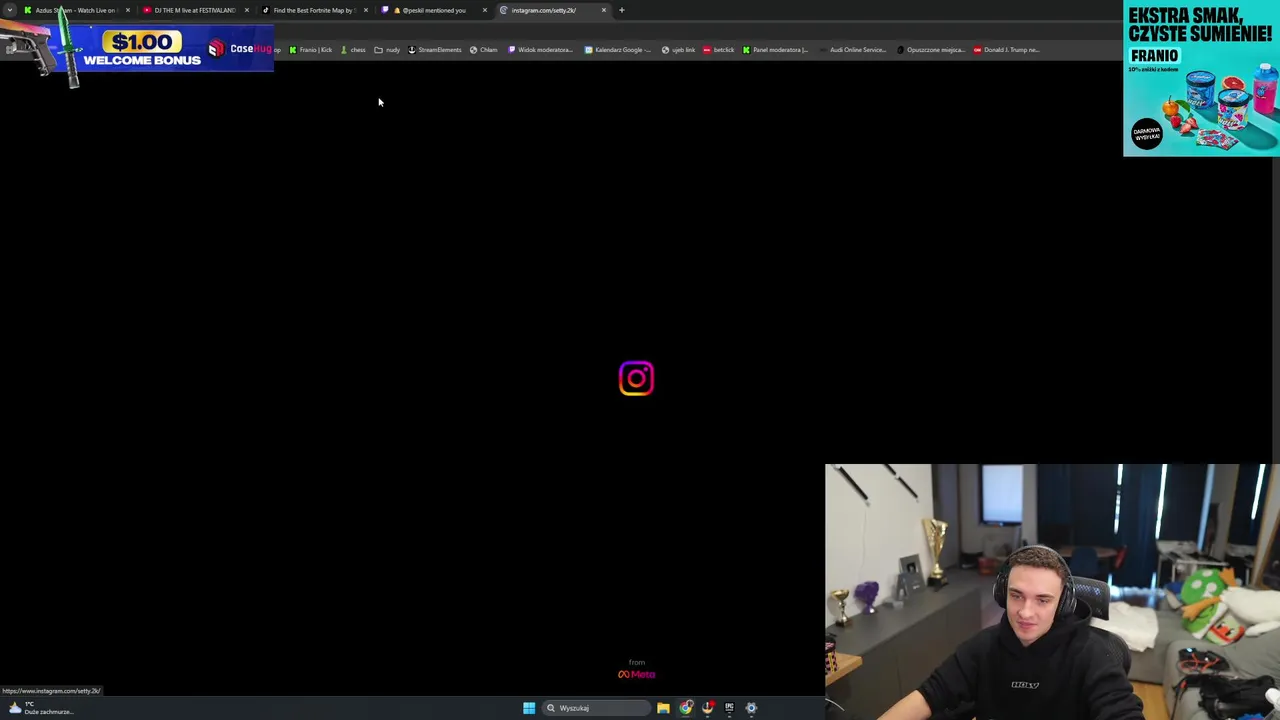Click the Franio ekstra smak advertisement
The image size is (1280, 720).
(x=1201, y=78)
